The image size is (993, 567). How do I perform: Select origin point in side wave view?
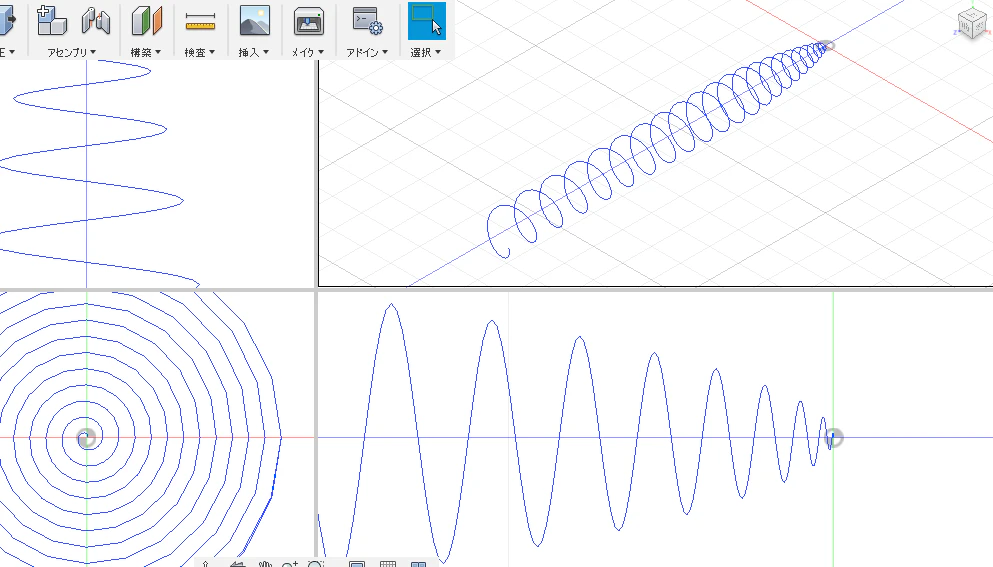[x=833, y=438]
